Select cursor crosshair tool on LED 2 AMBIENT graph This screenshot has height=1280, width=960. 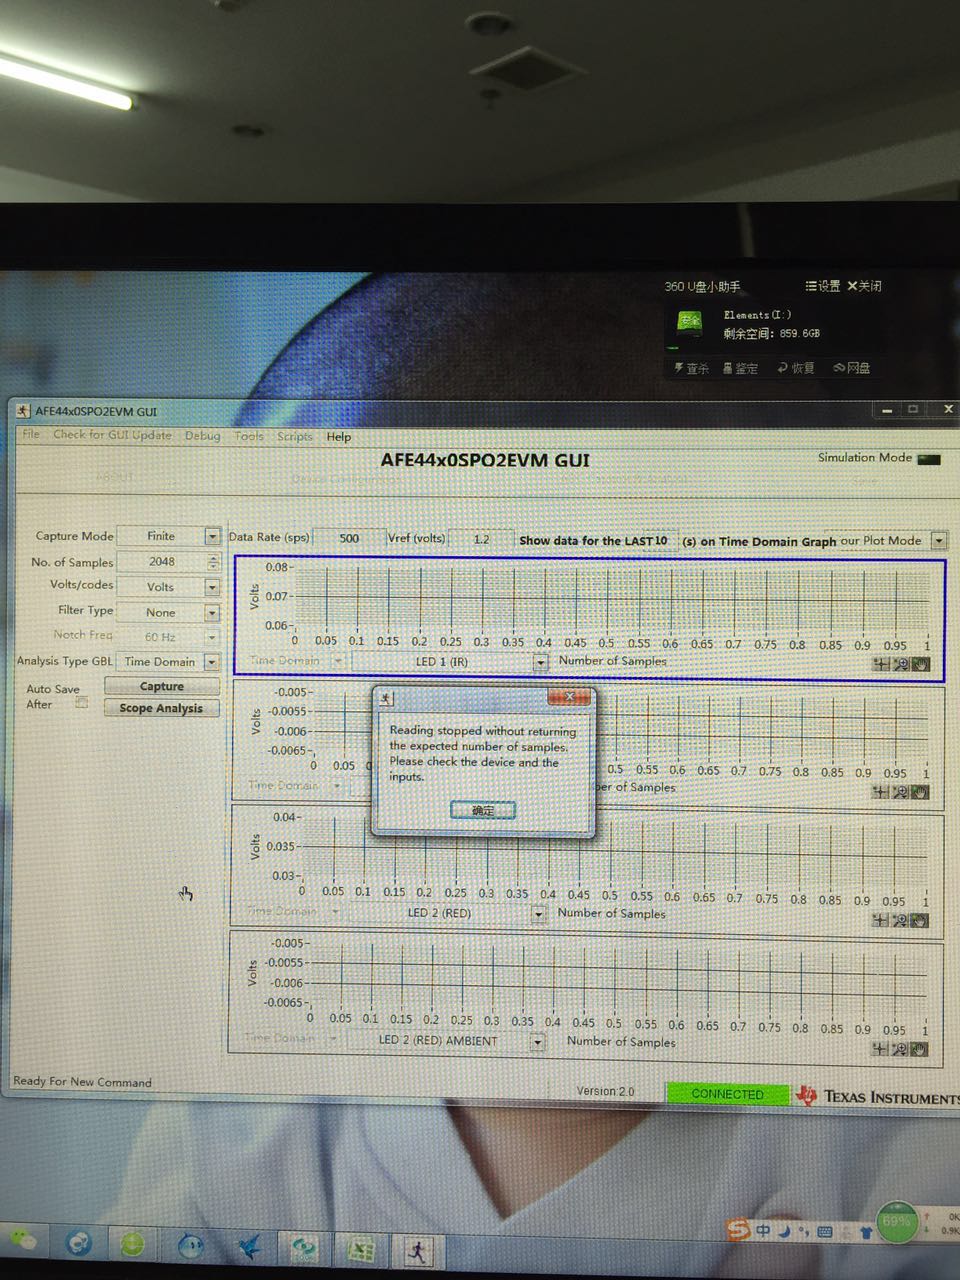880,1049
